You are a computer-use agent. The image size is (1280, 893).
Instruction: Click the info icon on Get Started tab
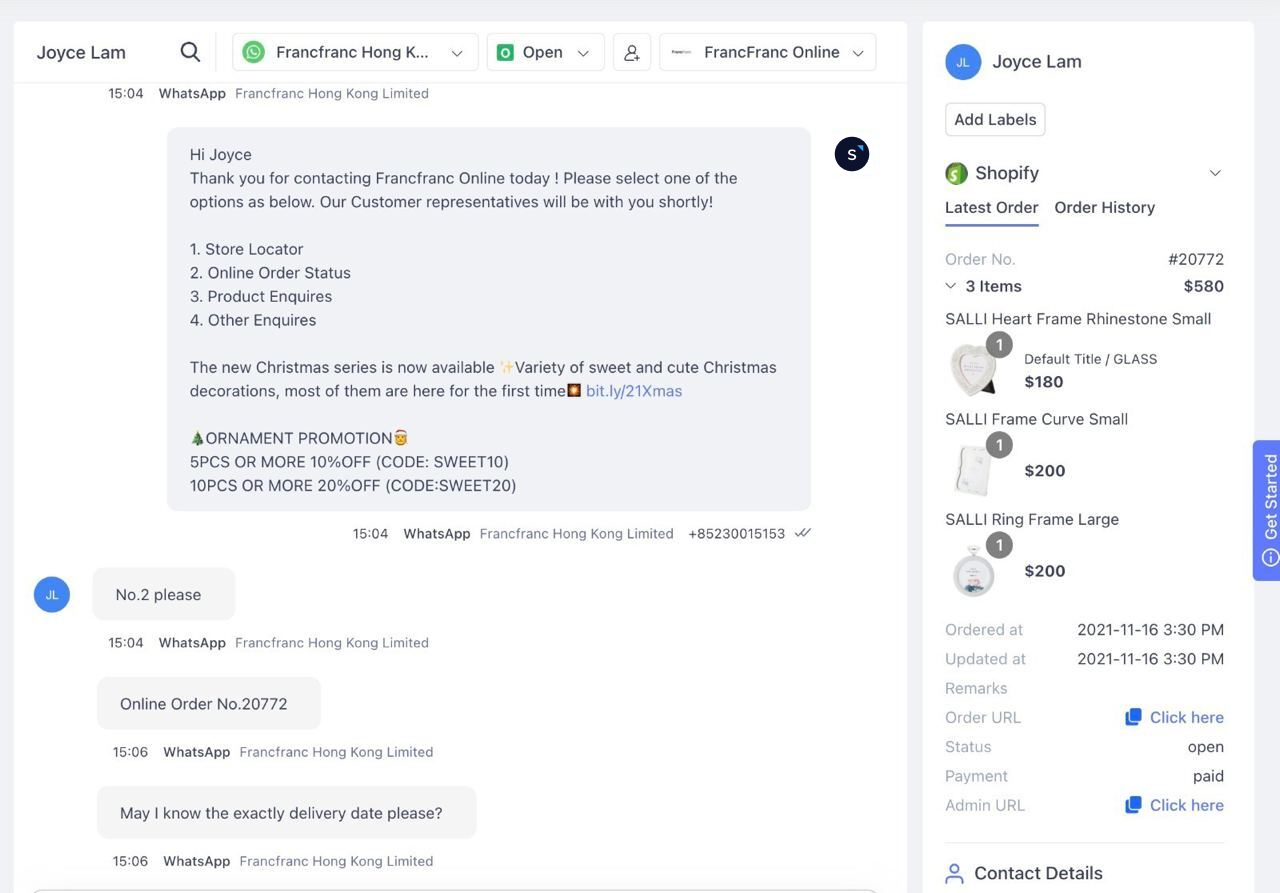pos(1270,558)
